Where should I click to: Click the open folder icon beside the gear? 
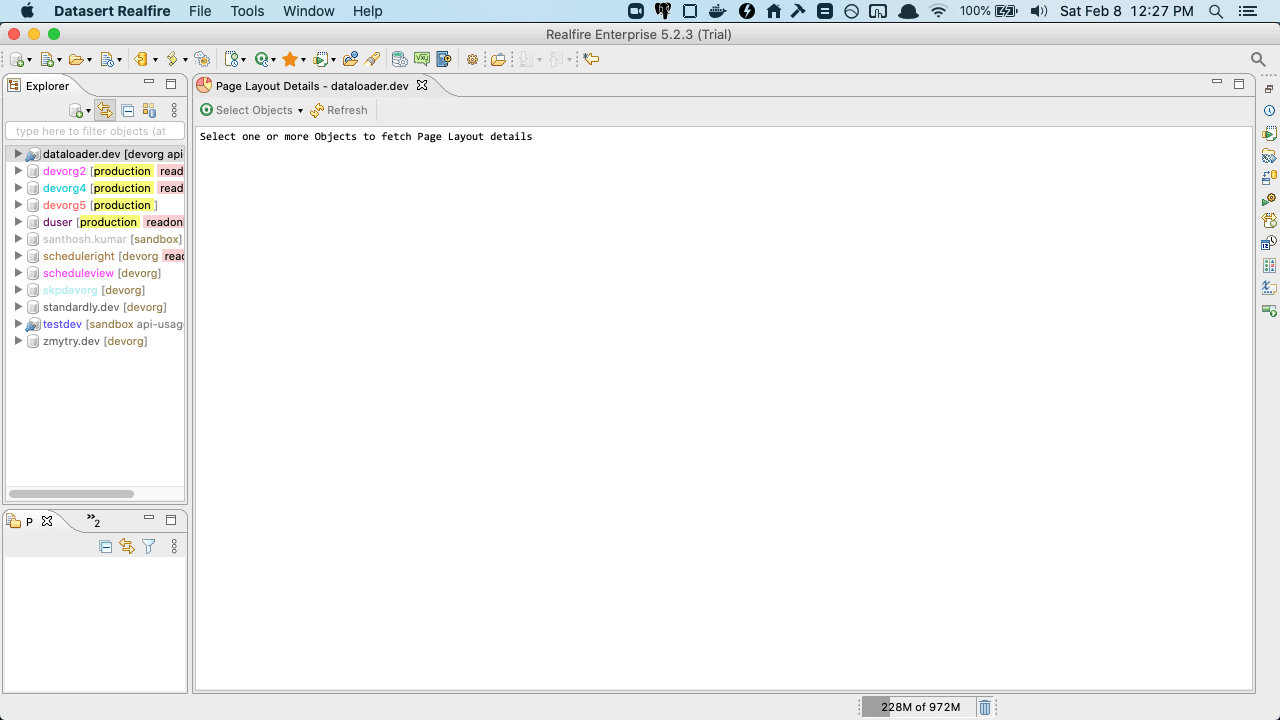pyautogui.click(x=498, y=59)
